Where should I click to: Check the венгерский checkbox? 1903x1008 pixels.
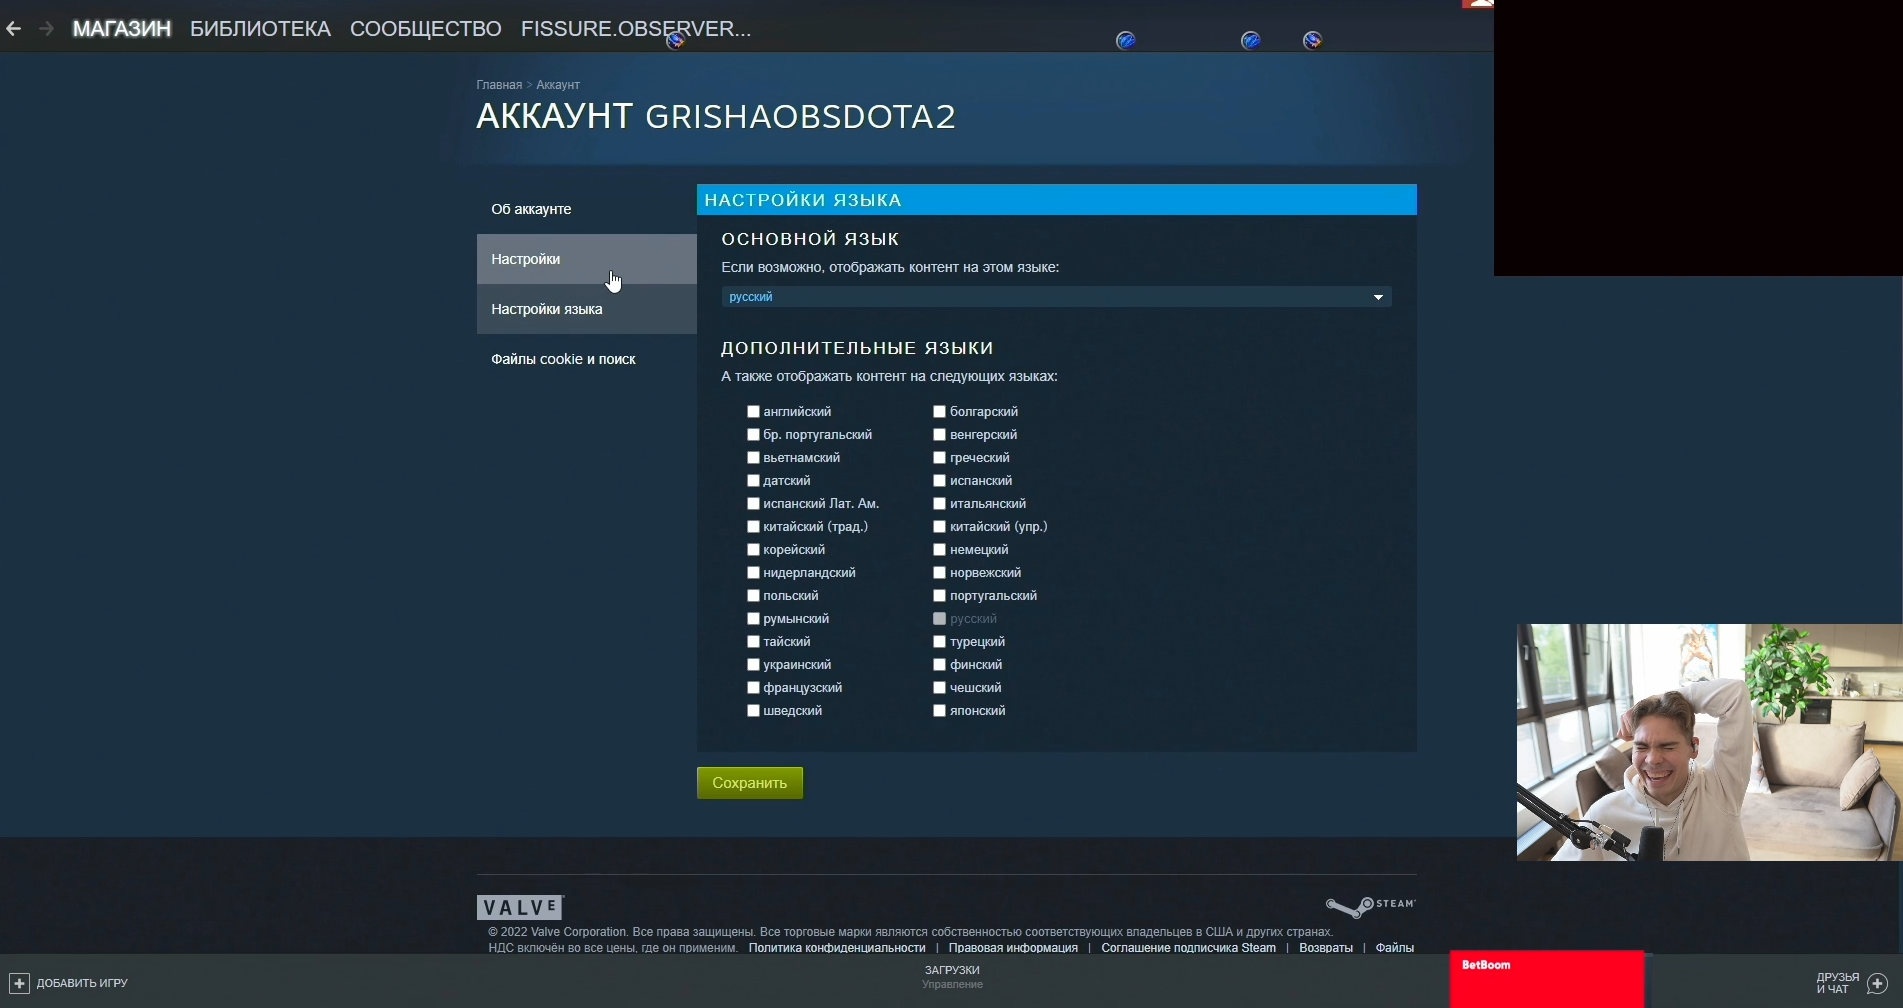[x=939, y=435]
